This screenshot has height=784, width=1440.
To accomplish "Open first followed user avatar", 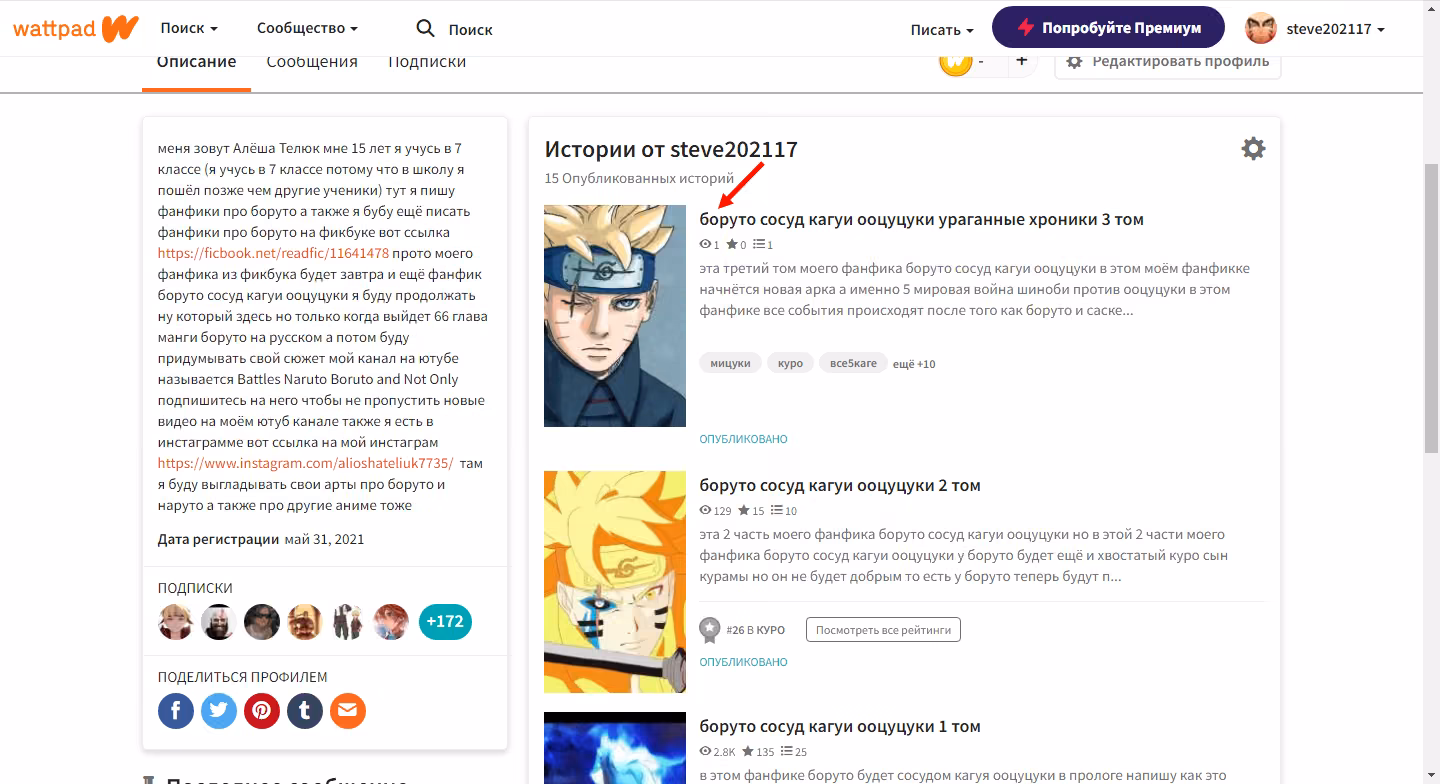I will tap(176, 622).
